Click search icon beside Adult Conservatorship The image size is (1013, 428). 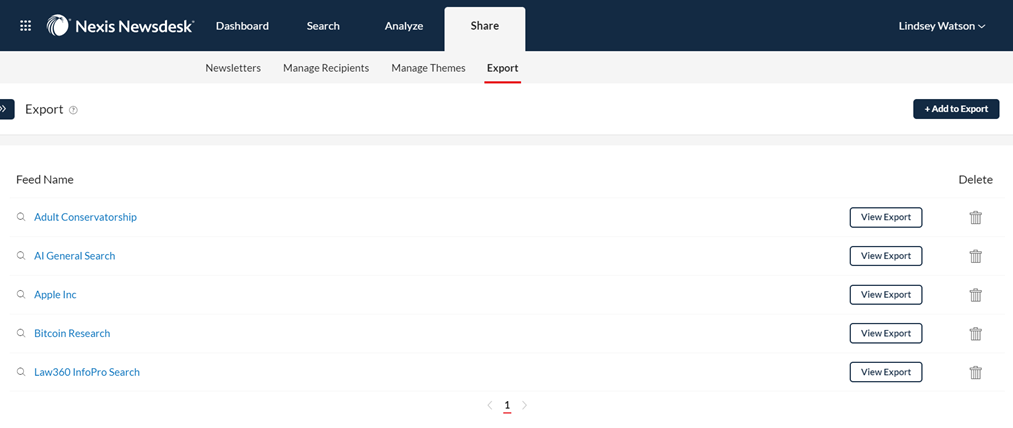coord(21,217)
